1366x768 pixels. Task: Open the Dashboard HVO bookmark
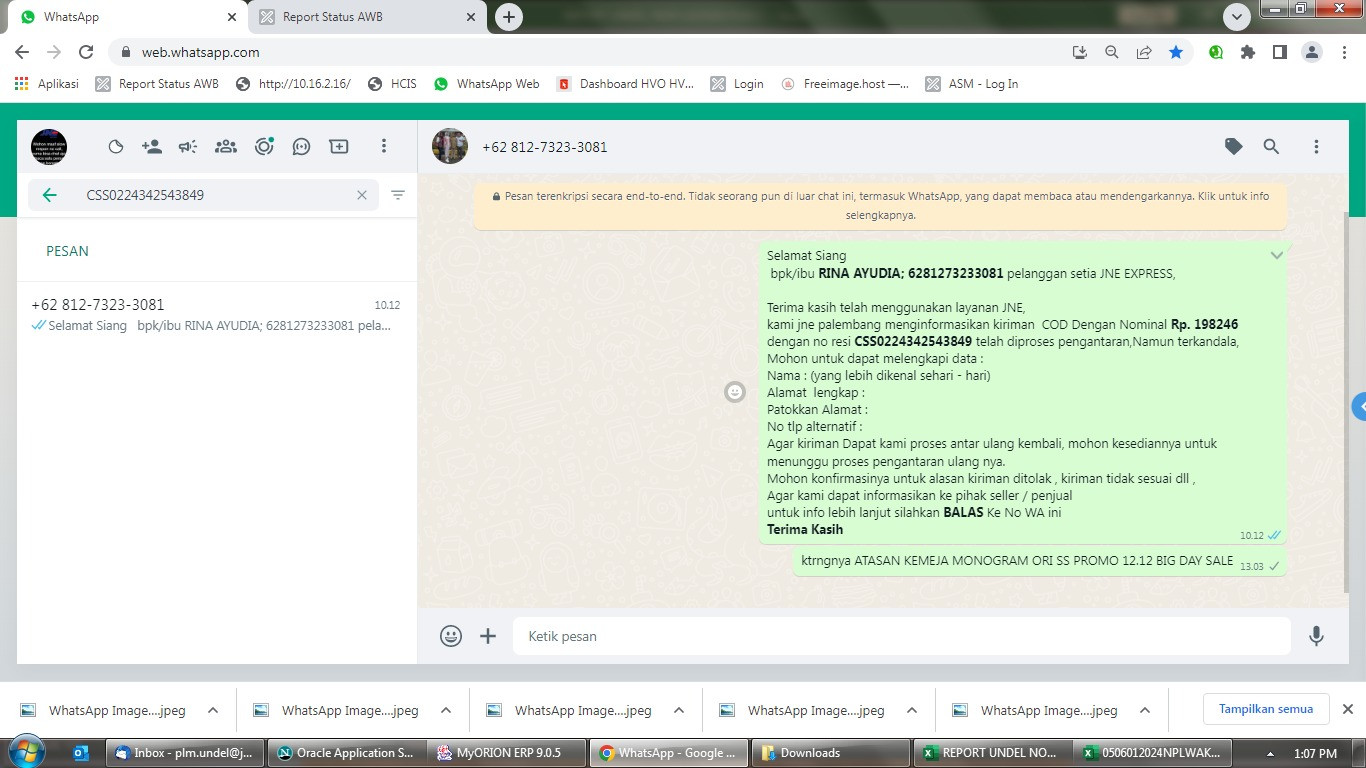tap(626, 84)
